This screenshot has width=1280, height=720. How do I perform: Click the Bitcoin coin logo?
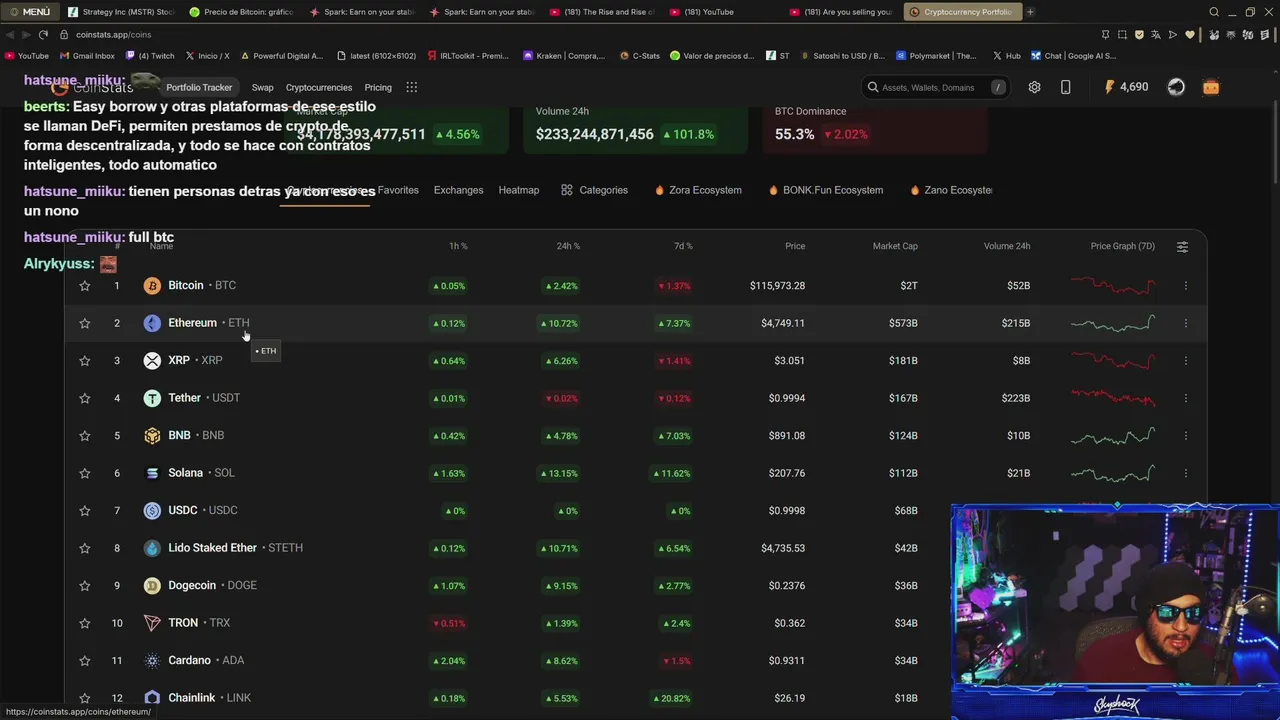152,286
